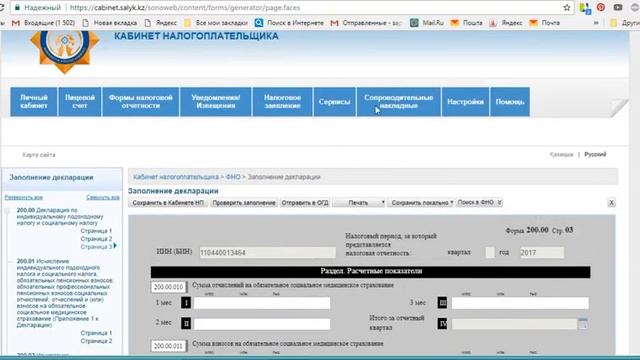Click 'Развернуть все' link
640x360 pixels.
pos(24,197)
